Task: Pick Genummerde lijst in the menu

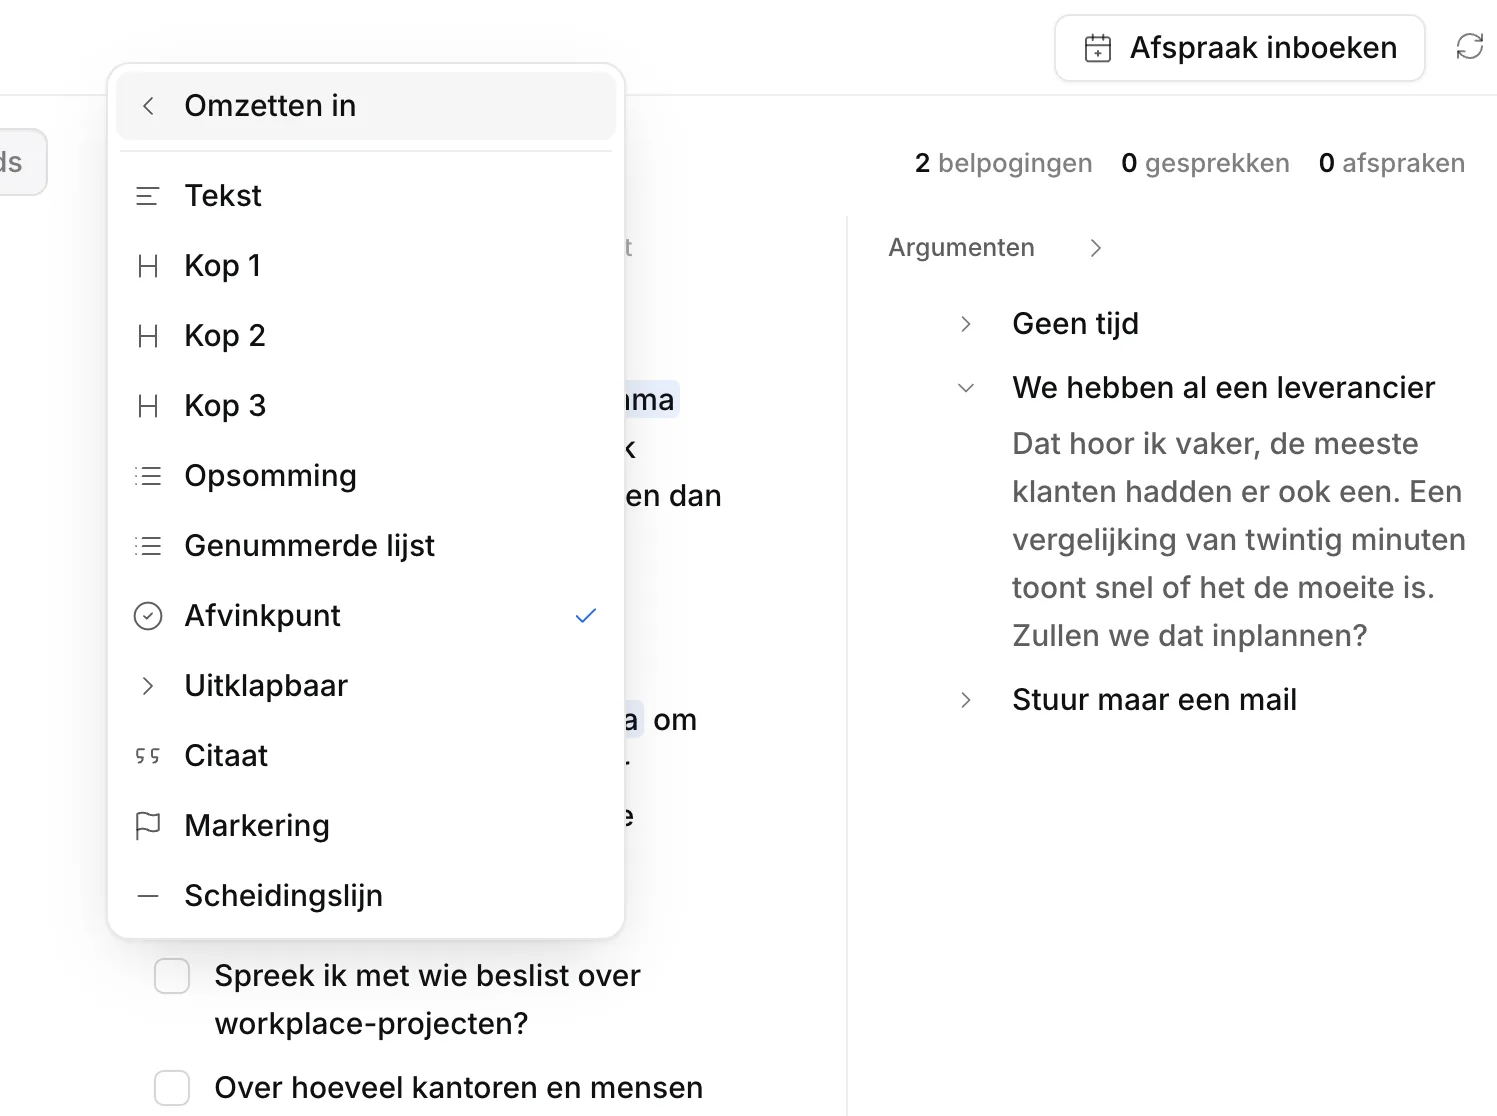Action: coord(366,546)
